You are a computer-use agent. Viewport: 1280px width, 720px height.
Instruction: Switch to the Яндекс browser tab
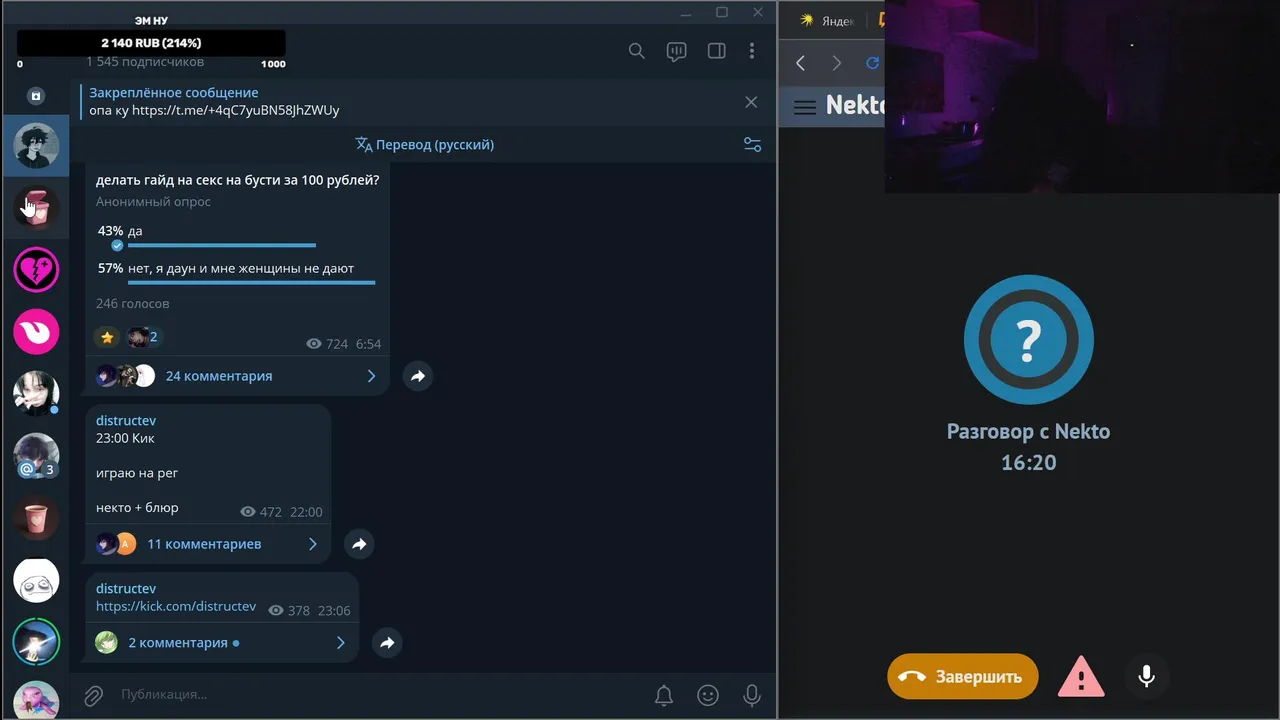(x=827, y=21)
